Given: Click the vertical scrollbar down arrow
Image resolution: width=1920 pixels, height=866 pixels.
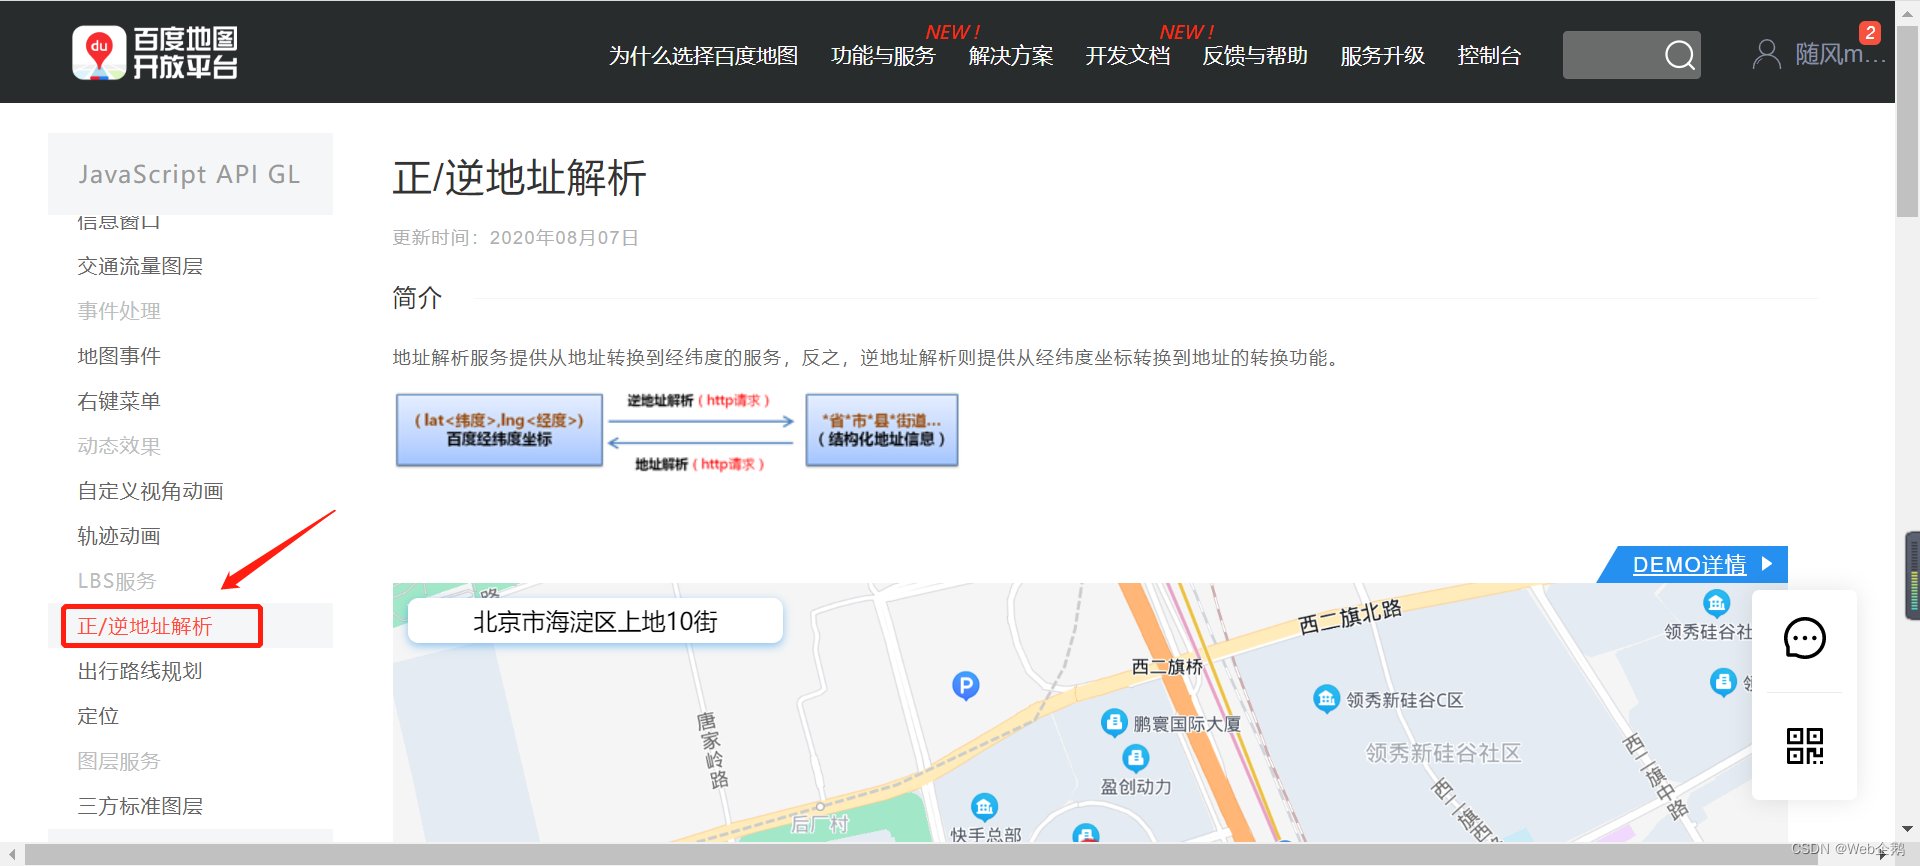Looking at the screenshot, I should pos(1907,829).
